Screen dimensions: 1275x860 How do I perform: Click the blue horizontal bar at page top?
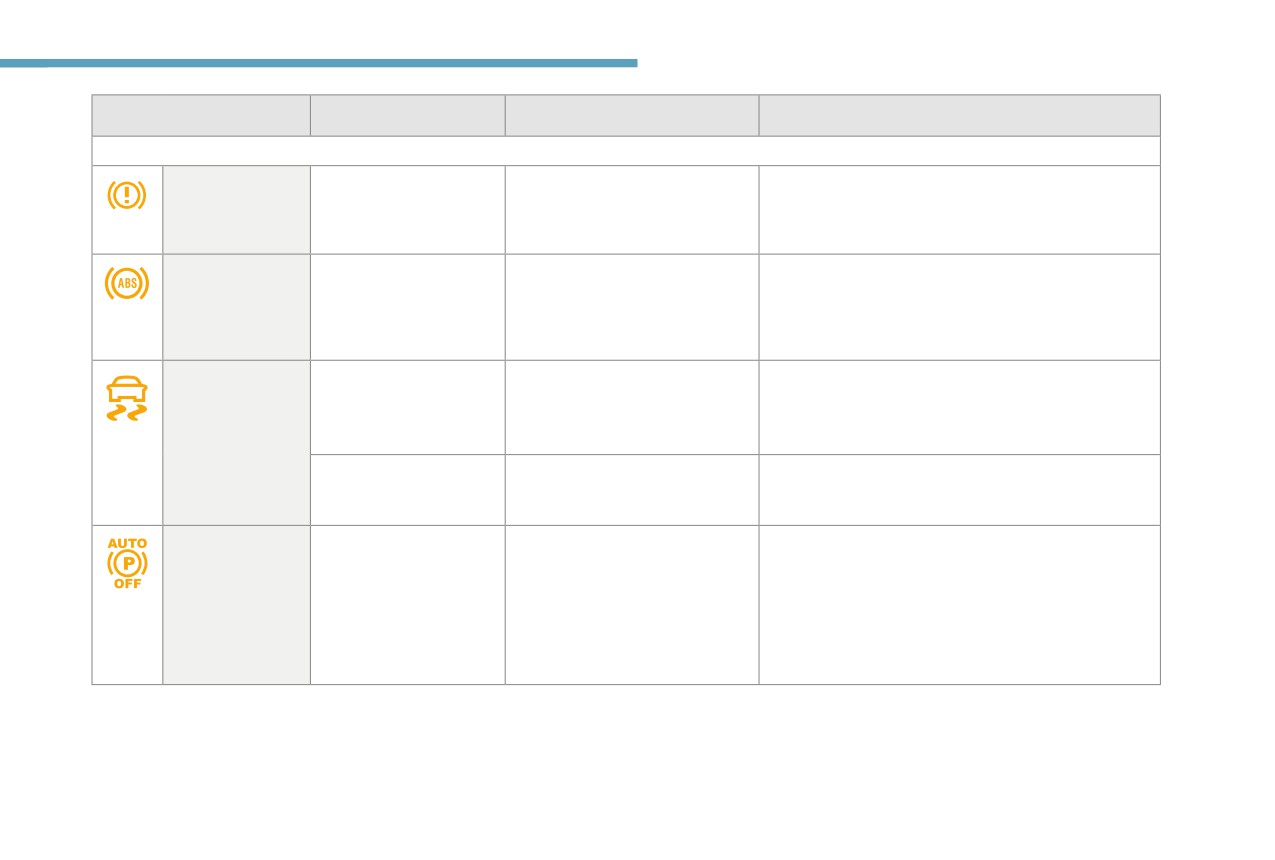point(318,63)
